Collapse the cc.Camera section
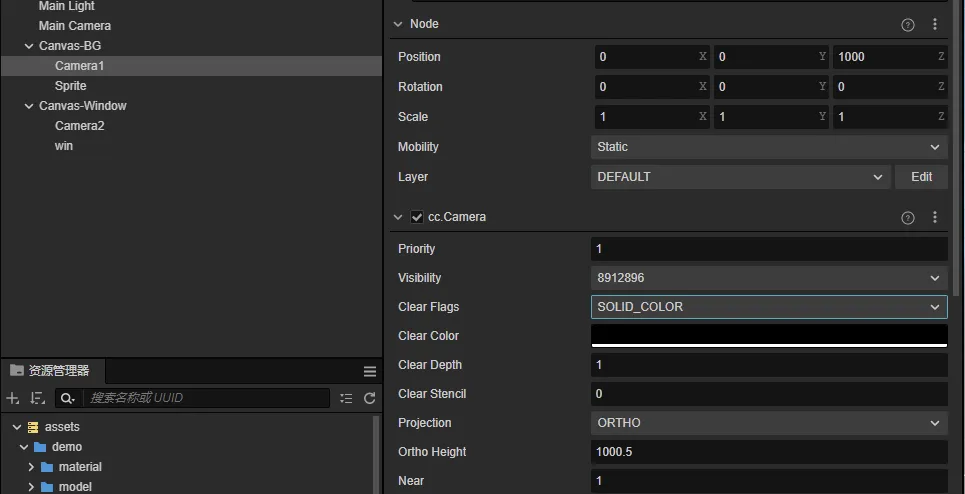 [398, 217]
